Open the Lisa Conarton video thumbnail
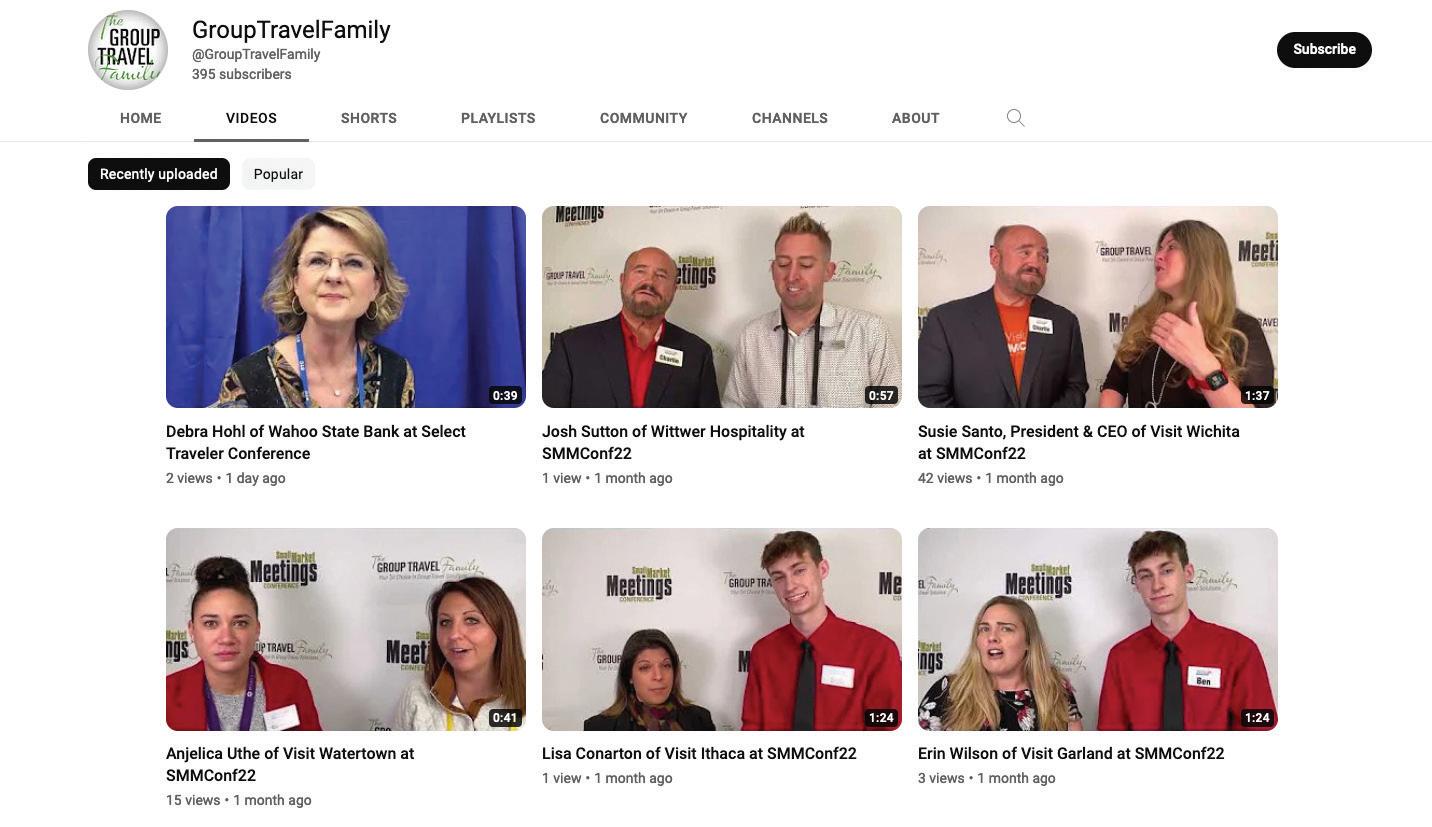Screen dimensions: 1432x827 point(722,629)
